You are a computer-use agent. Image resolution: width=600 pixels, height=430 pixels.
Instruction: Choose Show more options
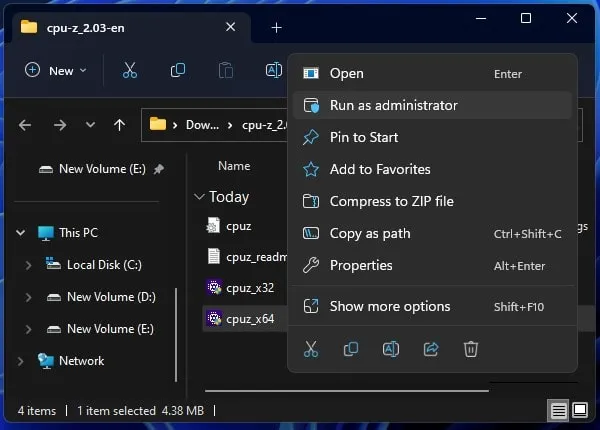click(432, 306)
